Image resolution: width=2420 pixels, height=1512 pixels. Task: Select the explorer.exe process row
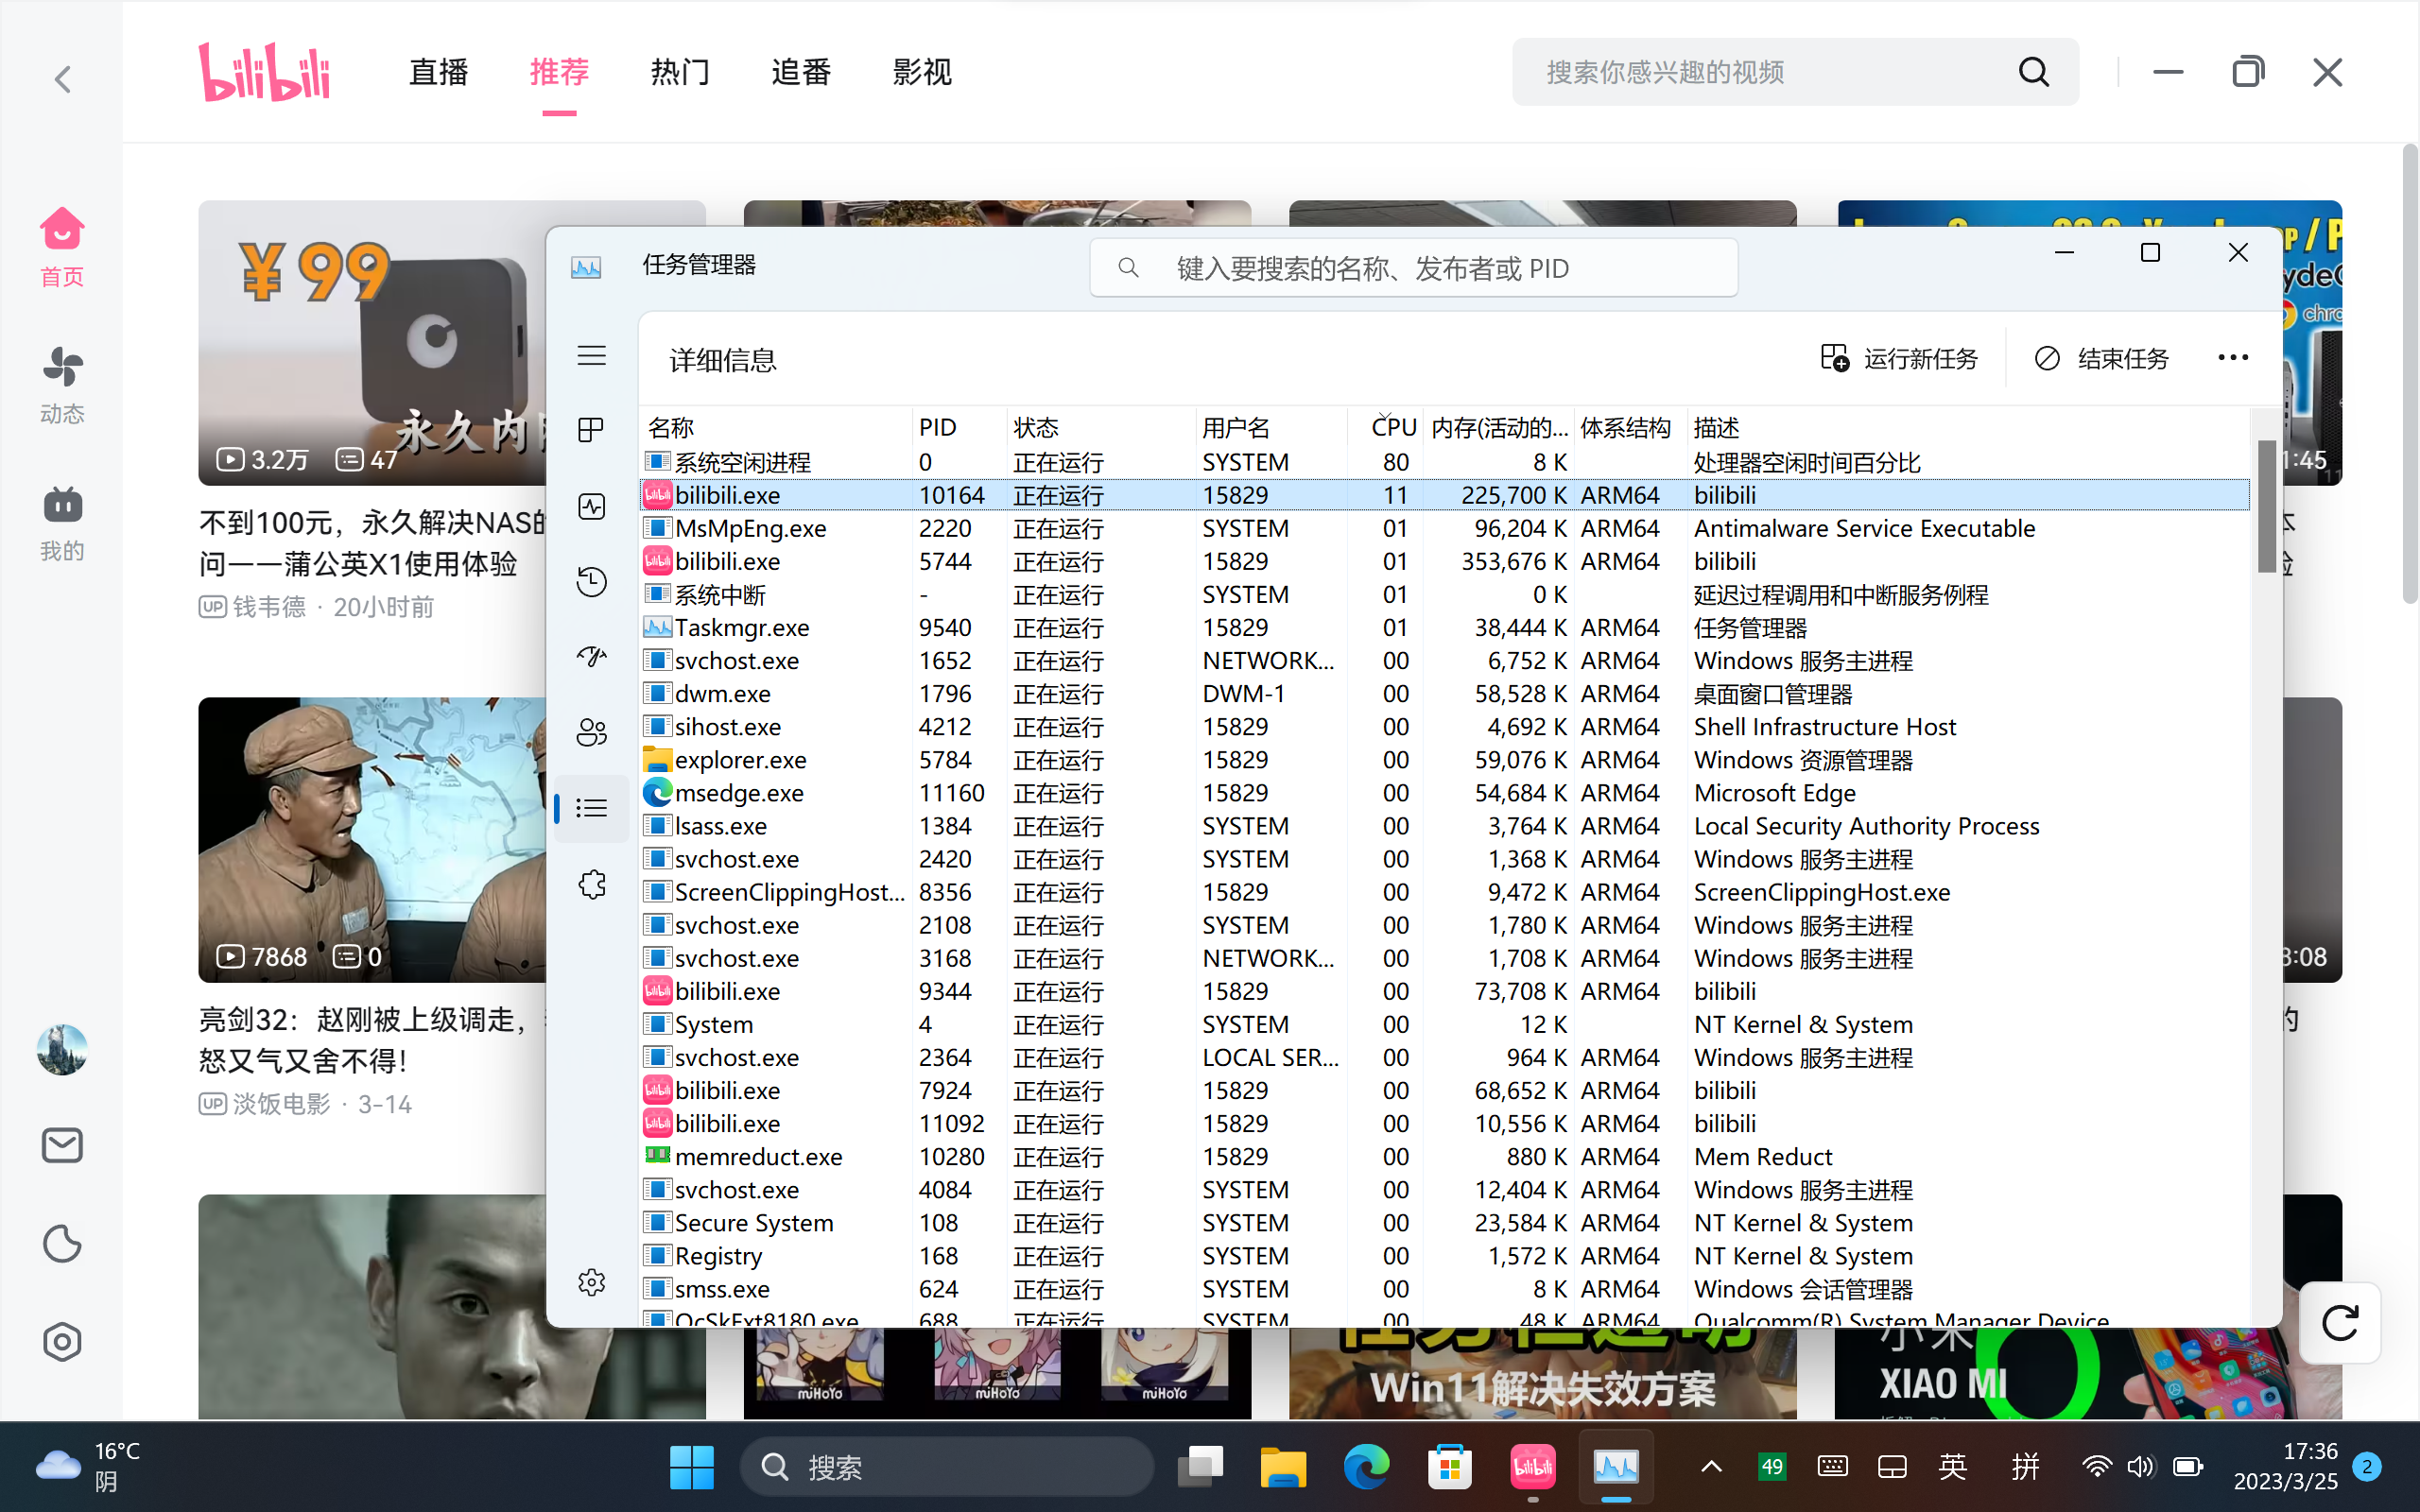[1445, 760]
